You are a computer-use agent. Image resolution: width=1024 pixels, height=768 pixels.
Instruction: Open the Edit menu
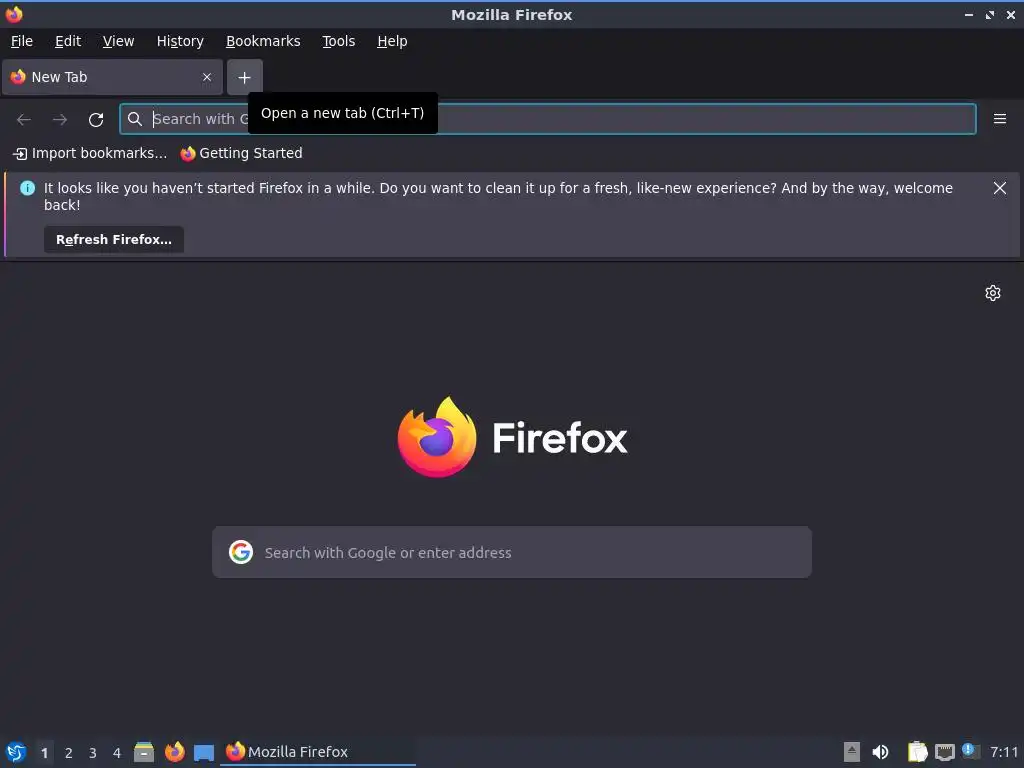pos(68,41)
